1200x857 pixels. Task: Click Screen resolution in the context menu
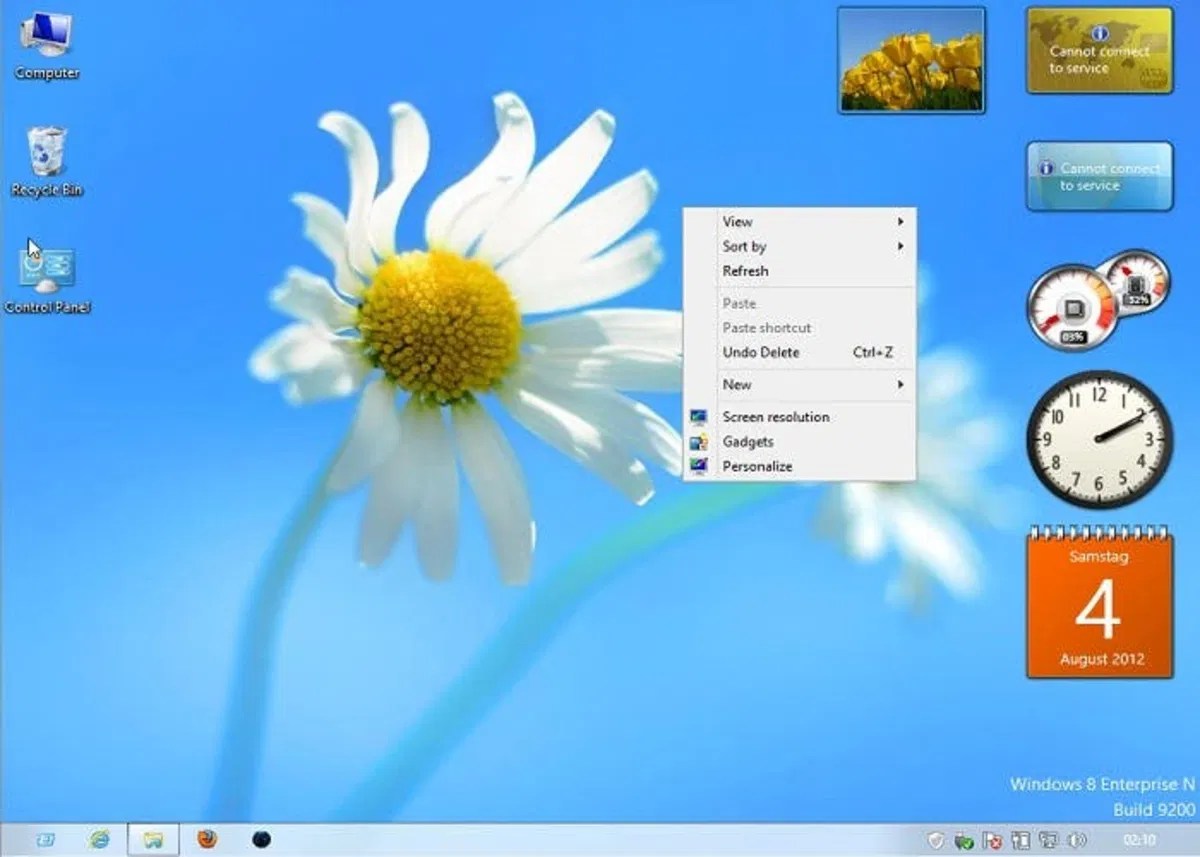point(775,417)
